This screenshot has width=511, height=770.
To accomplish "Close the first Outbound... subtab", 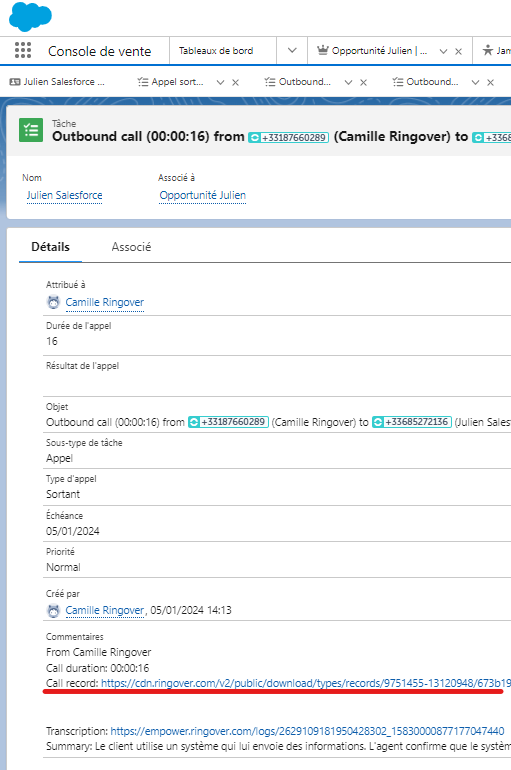I will coord(363,82).
